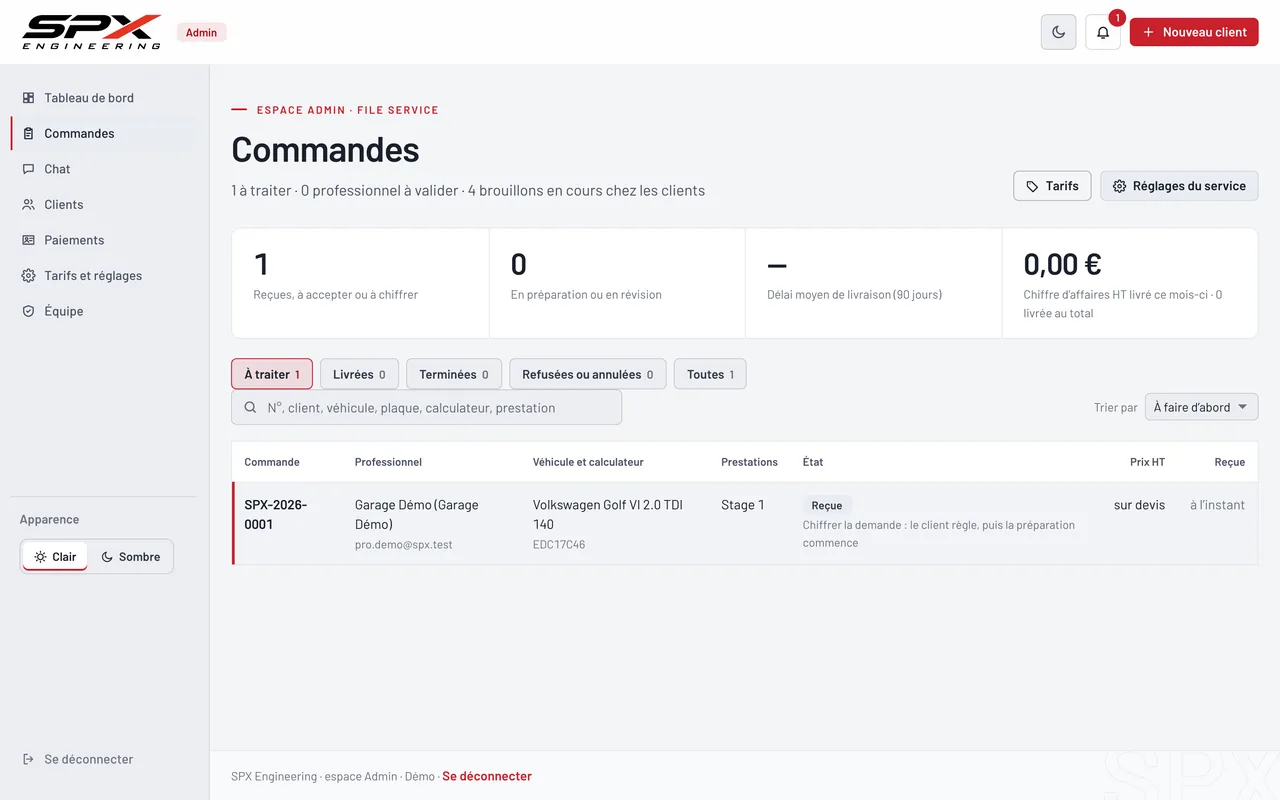Click the Garage Démo professional name
1280x800 pixels.
click(417, 514)
